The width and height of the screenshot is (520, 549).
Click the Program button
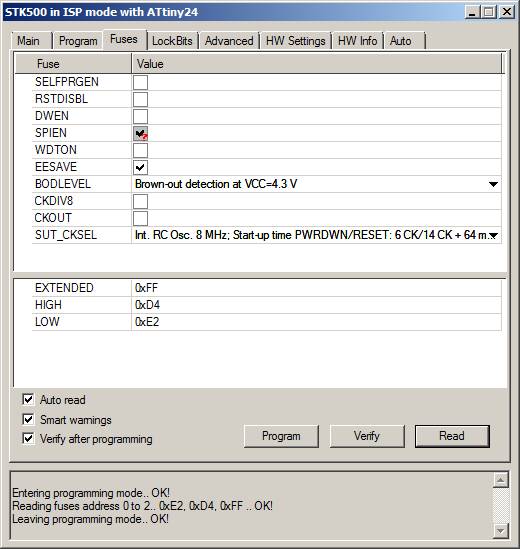[x=281, y=436]
